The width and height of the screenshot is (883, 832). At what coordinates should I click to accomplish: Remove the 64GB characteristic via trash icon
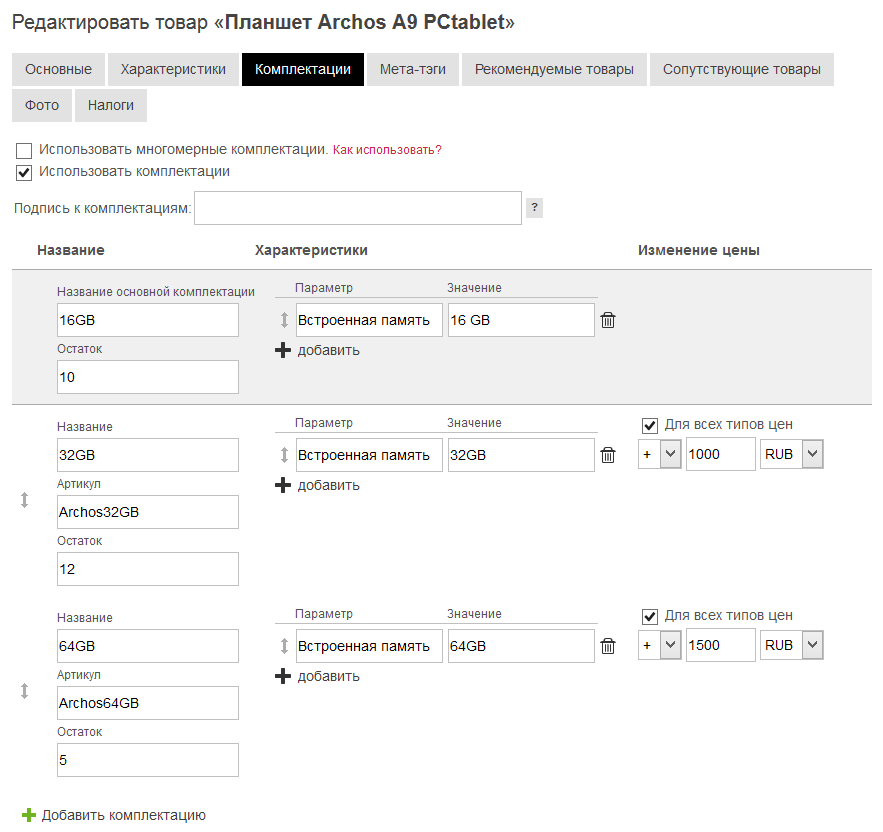click(x=608, y=647)
